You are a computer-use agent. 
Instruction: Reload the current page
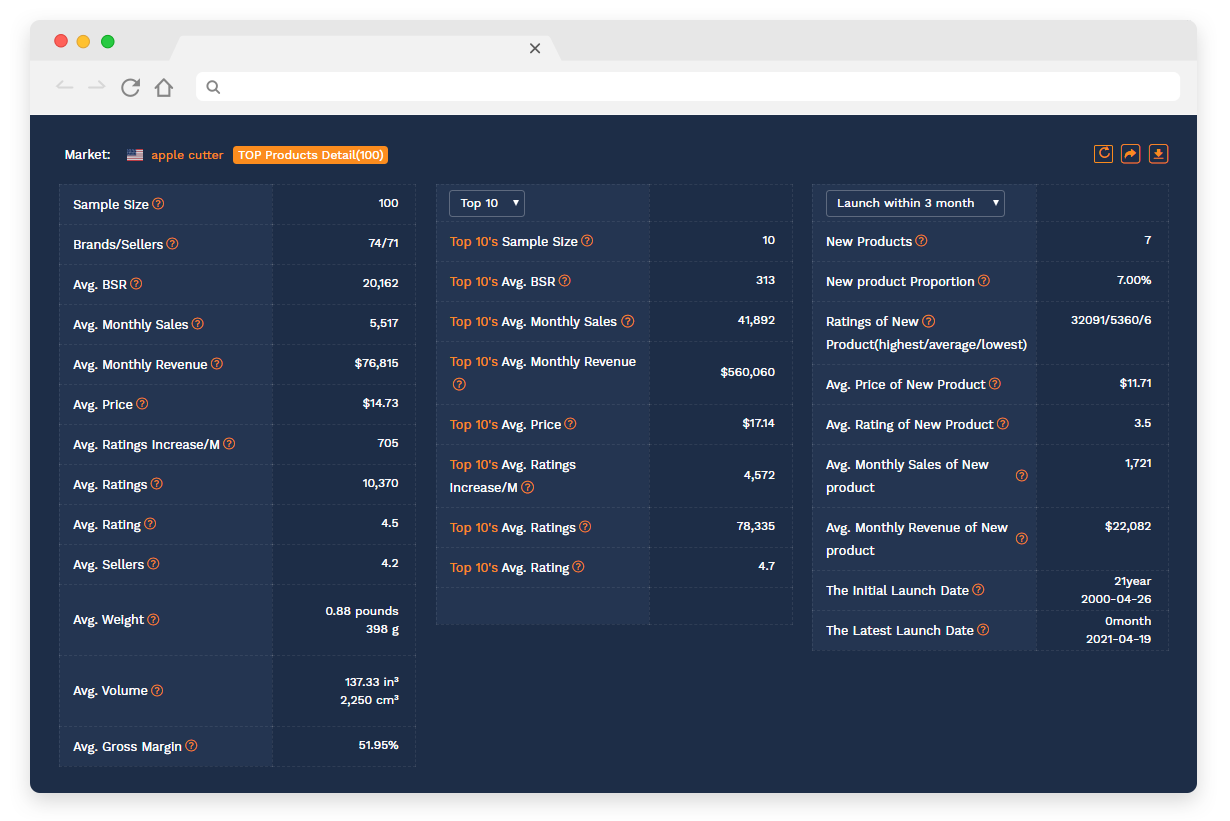pos(130,88)
